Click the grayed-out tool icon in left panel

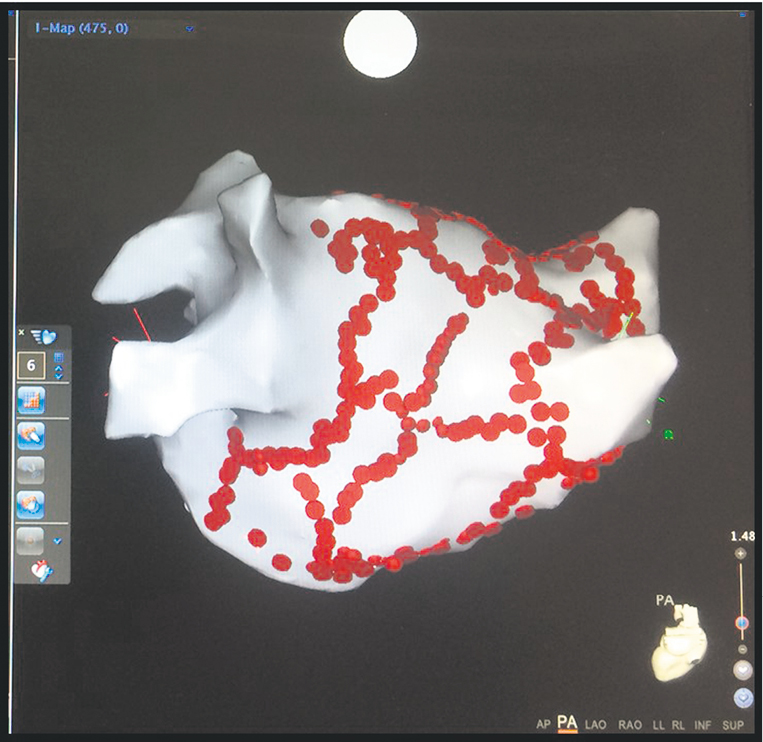click(x=31, y=469)
